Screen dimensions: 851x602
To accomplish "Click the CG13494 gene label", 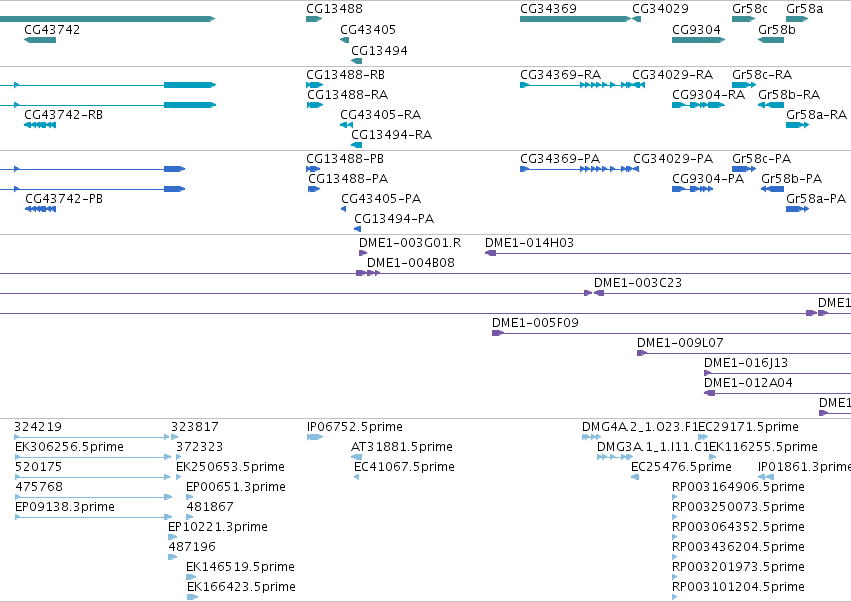I will (379, 50).
